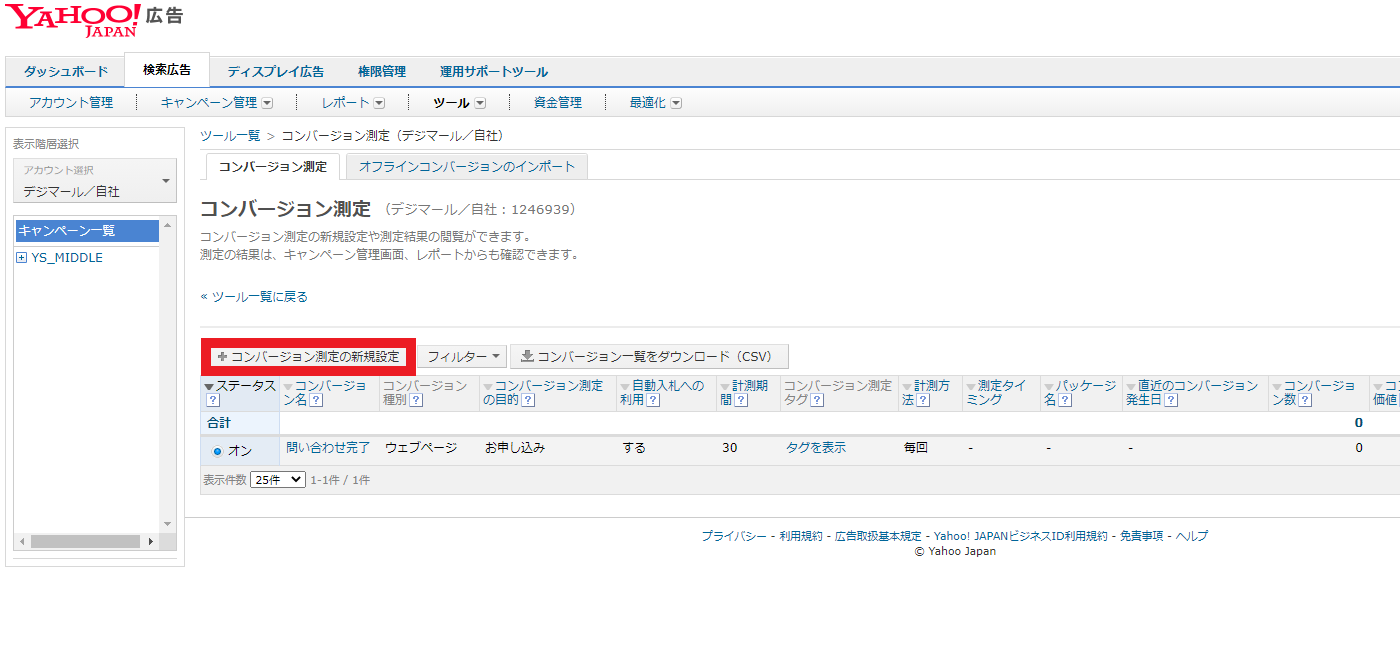The height and width of the screenshot is (647, 1400).
Task: Open help icon for 計測方法 column
Action: click(x=924, y=400)
